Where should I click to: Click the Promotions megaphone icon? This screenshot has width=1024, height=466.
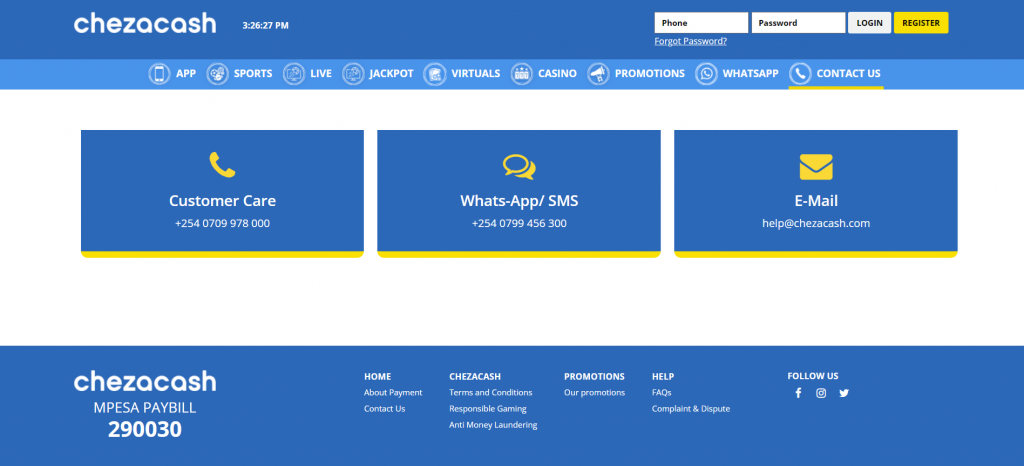click(x=598, y=74)
